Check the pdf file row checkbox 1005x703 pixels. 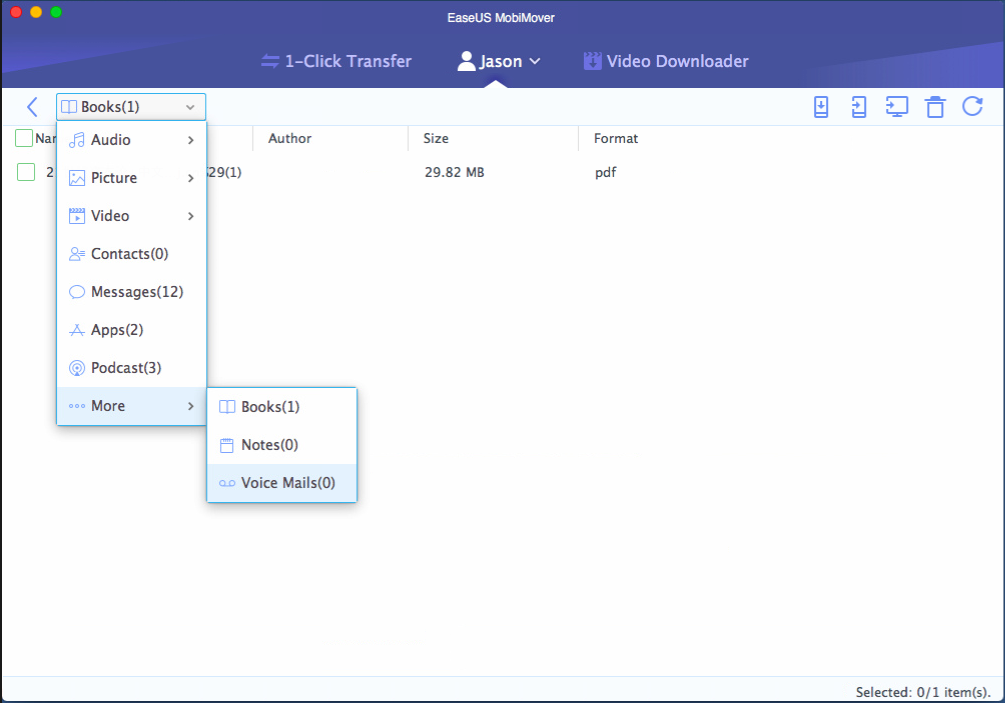[26, 172]
